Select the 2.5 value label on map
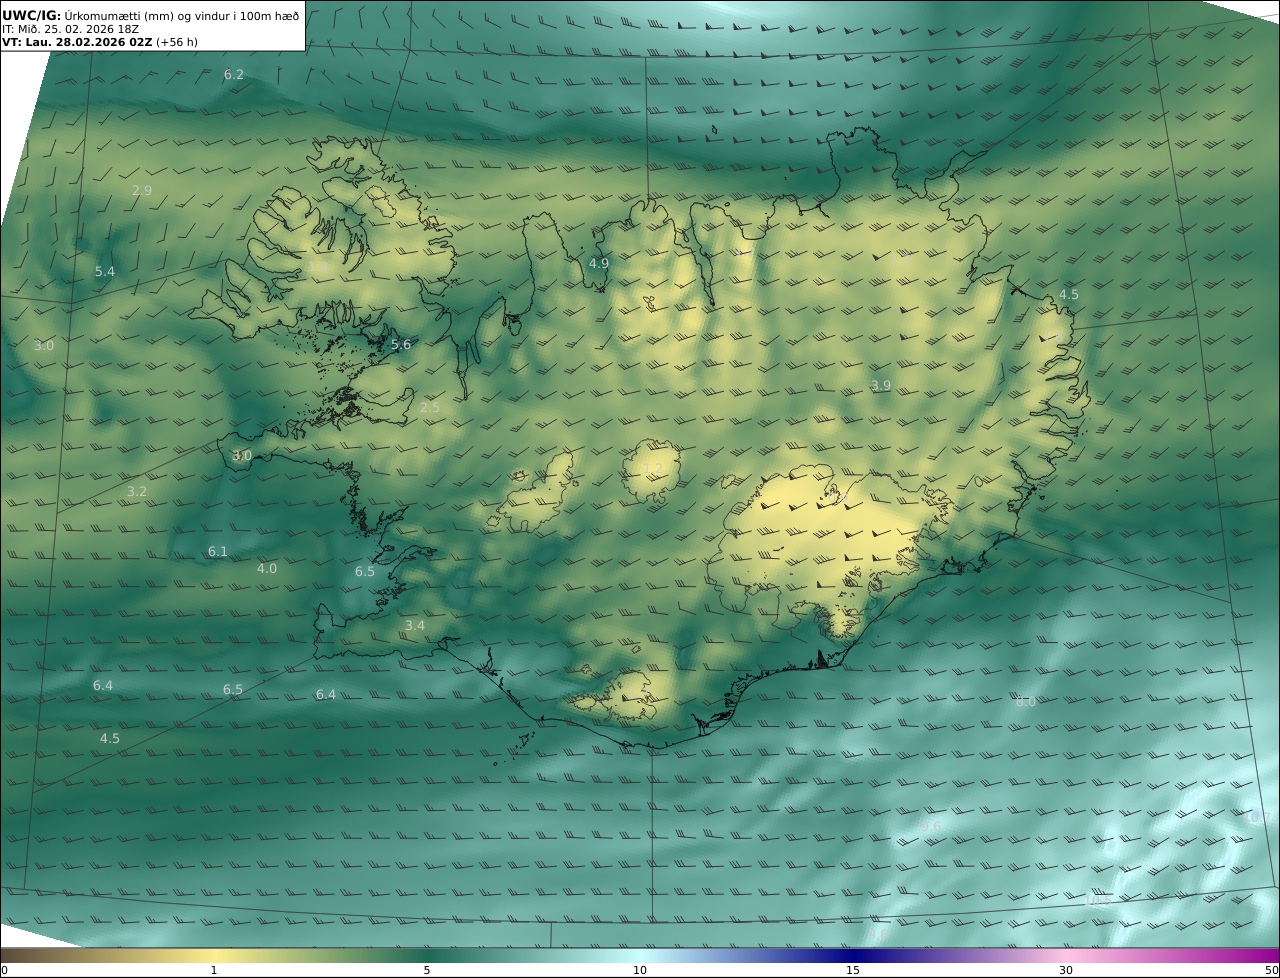Viewport: 1280px width, 978px height. [x=430, y=408]
